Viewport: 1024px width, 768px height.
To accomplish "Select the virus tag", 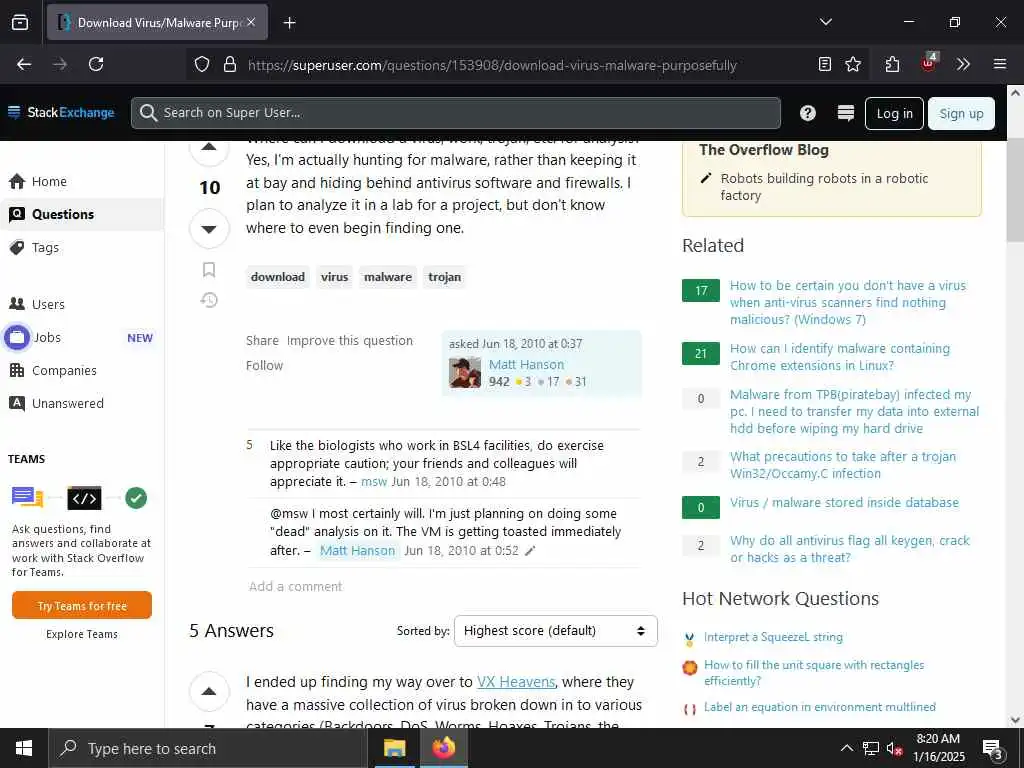I will (x=334, y=277).
